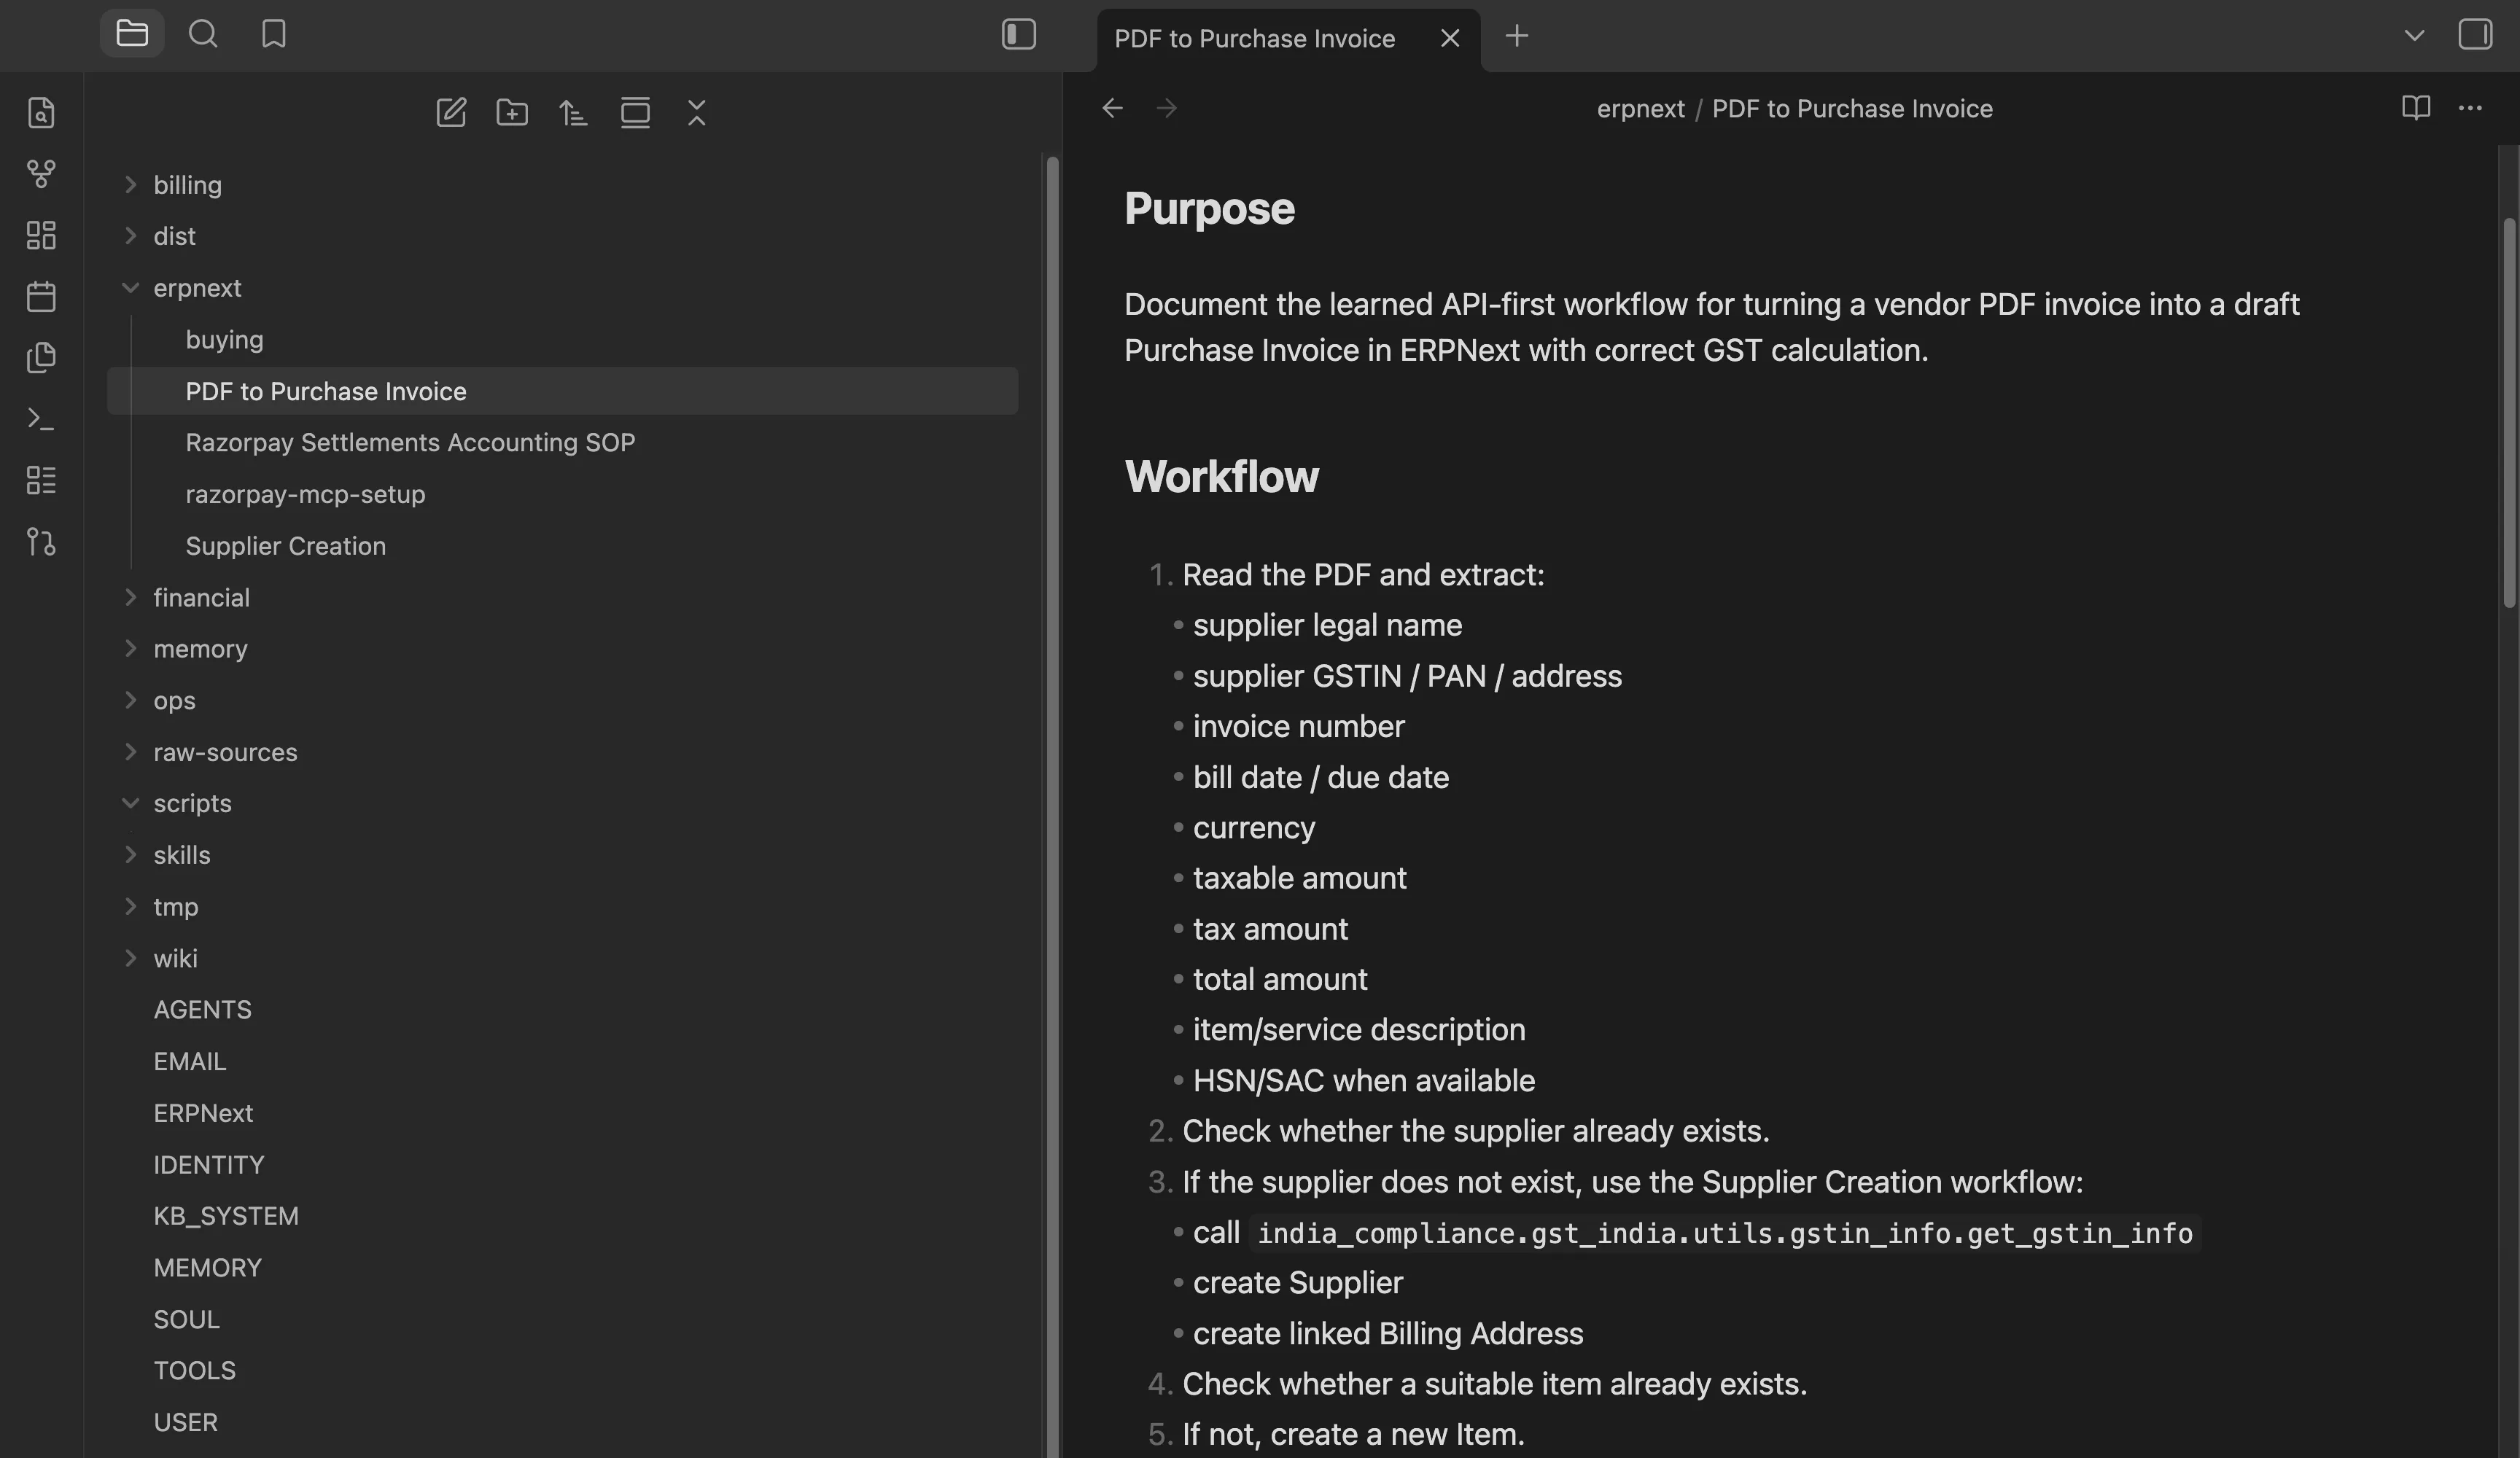2520x1458 pixels.
Task: Open Supplier Creation note
Action: tap(285, 545)
